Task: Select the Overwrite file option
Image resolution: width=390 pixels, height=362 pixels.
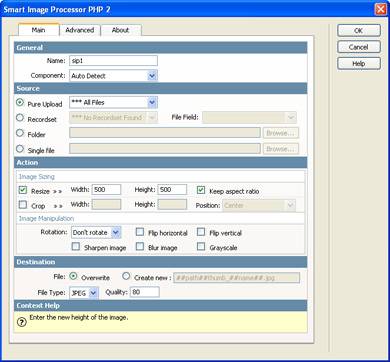Action: click(x=73, y=276)
